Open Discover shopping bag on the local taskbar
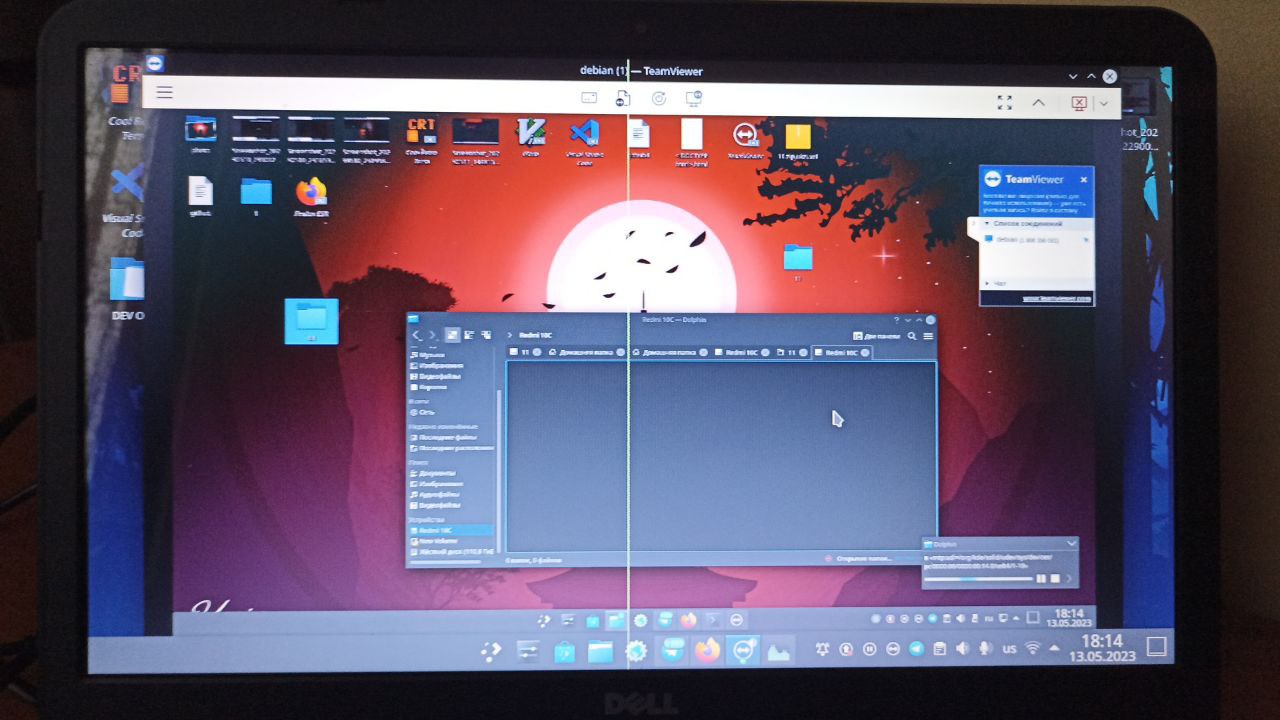The width and height of the screenshot is (1280, 720). (564, 652)
